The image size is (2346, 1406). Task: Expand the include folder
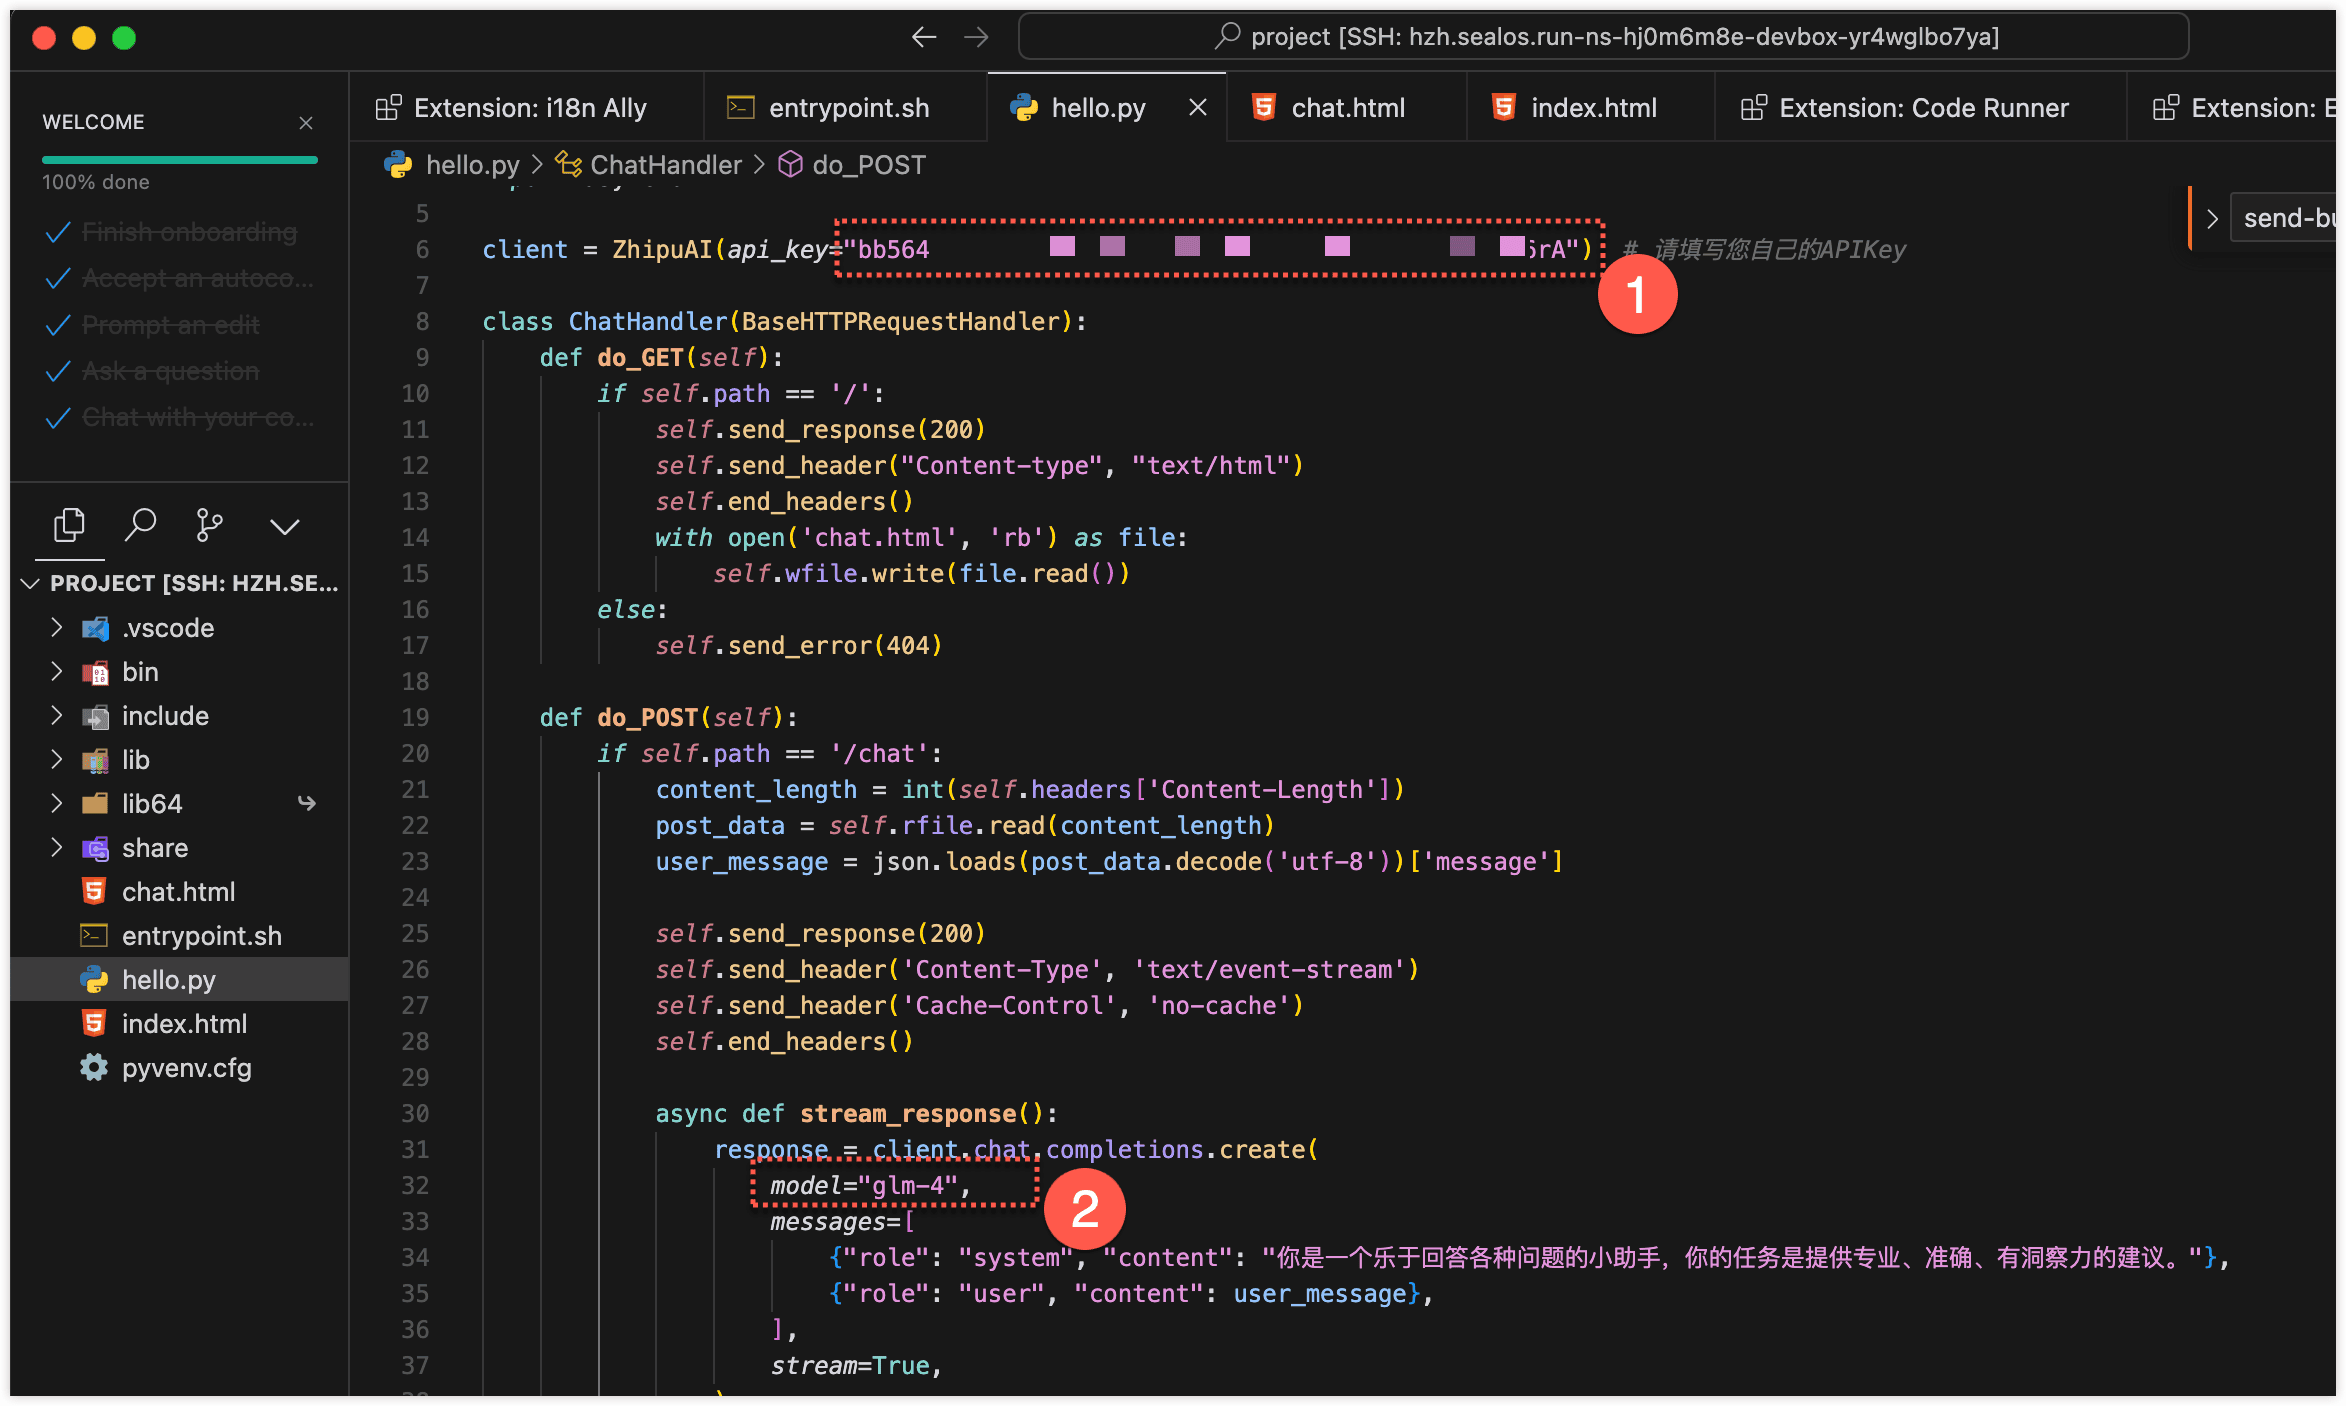[x=57, y=715]
